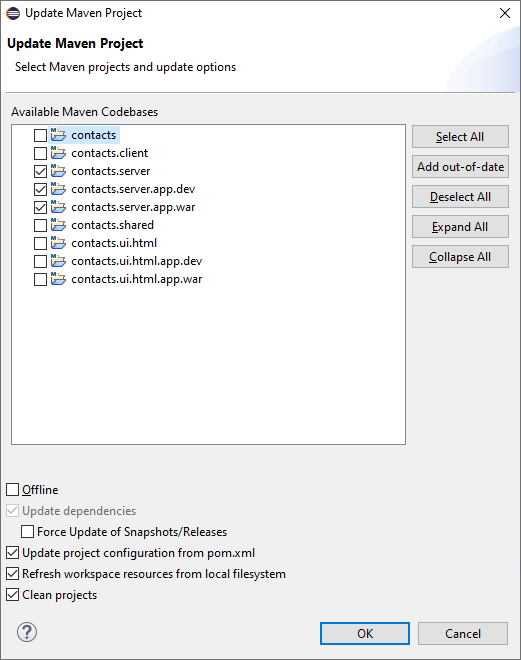Viewport: 521px width, 660px height.
Task: Select the contacts.ui.html.app.war label
Action: click(x=137, y=279)
